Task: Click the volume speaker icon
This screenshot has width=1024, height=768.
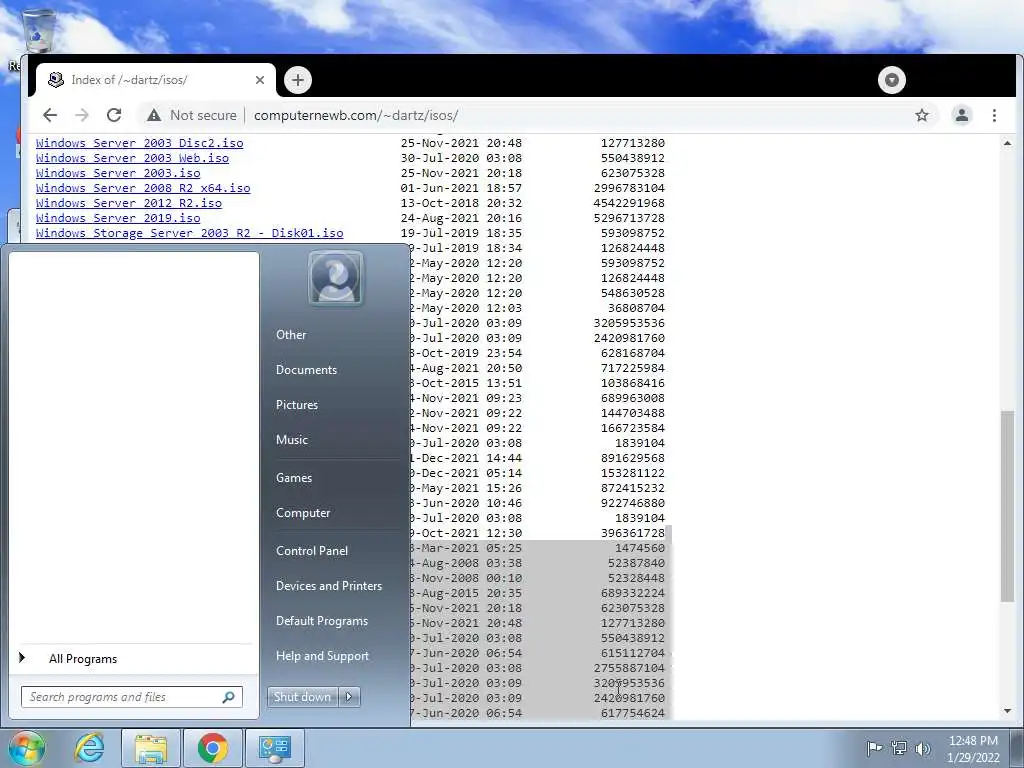Action: click(x=922, y=748)
